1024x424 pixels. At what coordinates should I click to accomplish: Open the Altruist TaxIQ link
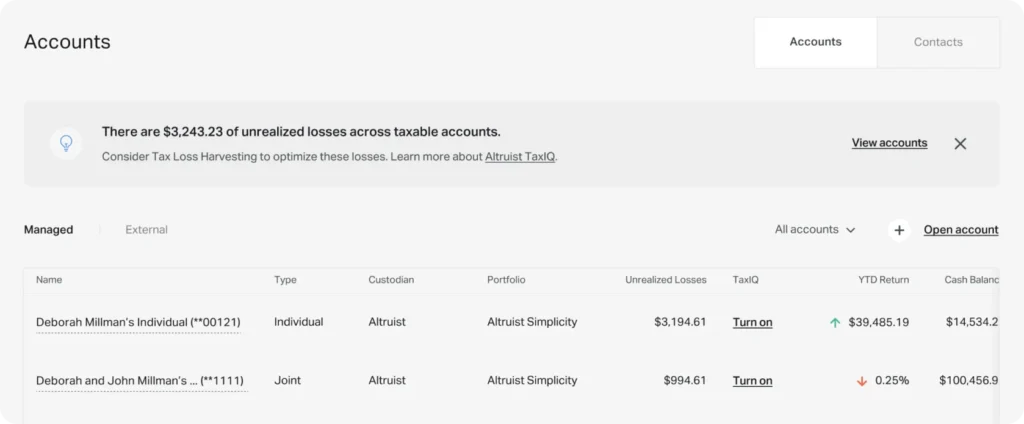click(x=520, y=157)
